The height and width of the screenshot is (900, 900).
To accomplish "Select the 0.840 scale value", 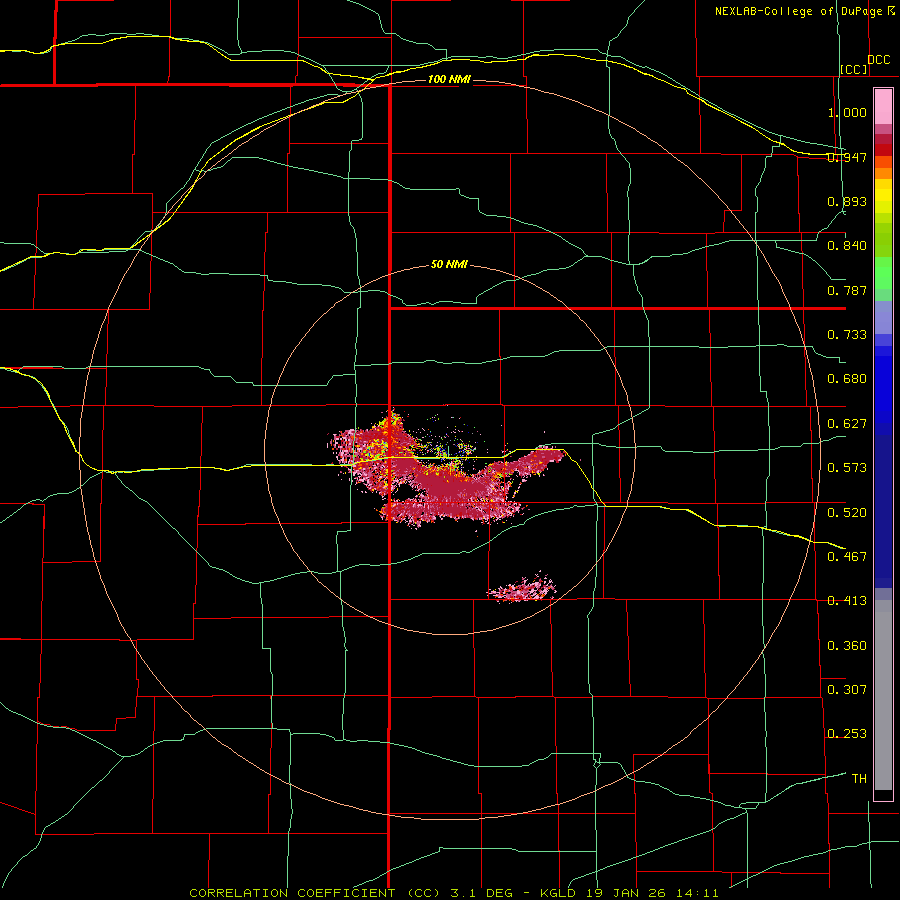I will click(x=847, y=246).
